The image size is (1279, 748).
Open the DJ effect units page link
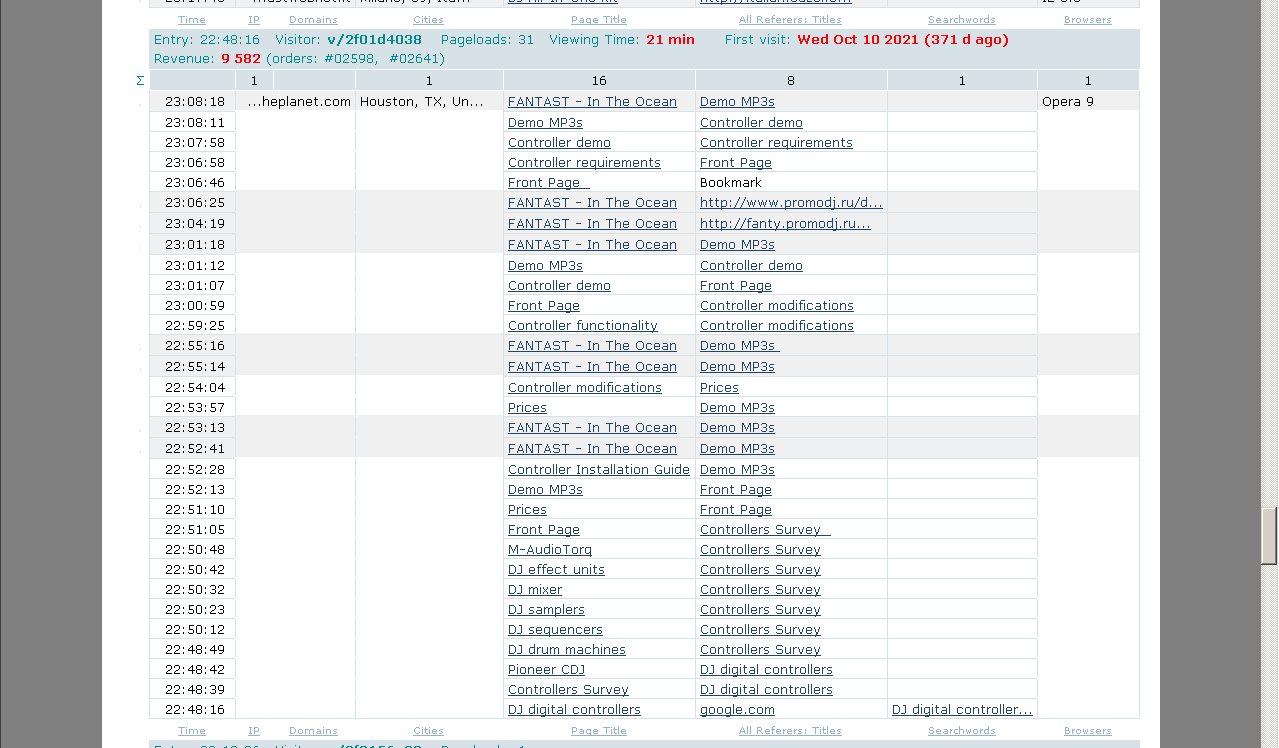coord(556,570)
